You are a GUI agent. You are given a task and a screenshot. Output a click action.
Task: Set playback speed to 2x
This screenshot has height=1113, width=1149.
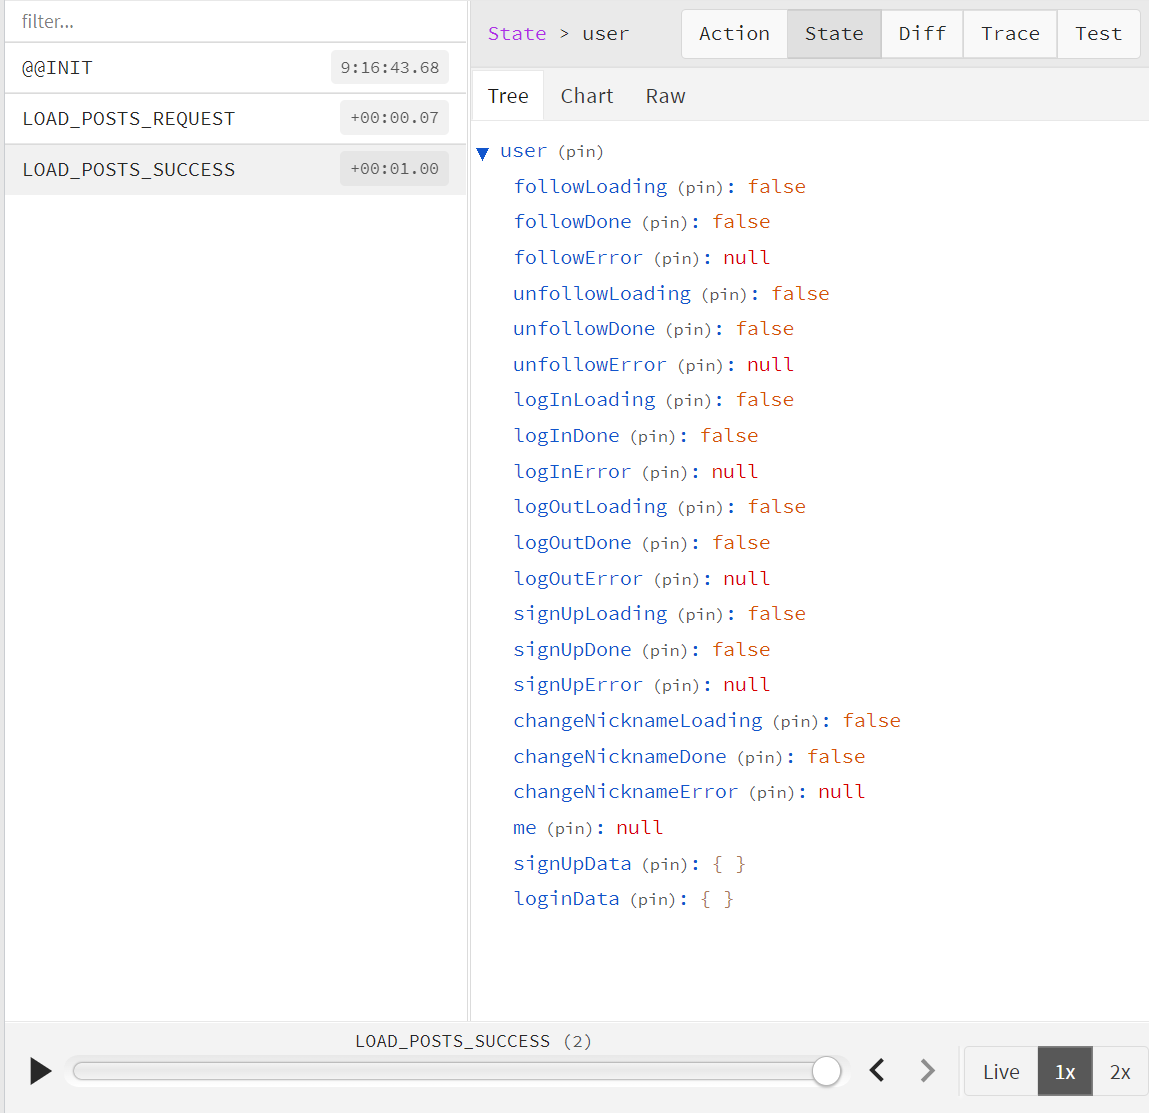coord(1120,1071)
